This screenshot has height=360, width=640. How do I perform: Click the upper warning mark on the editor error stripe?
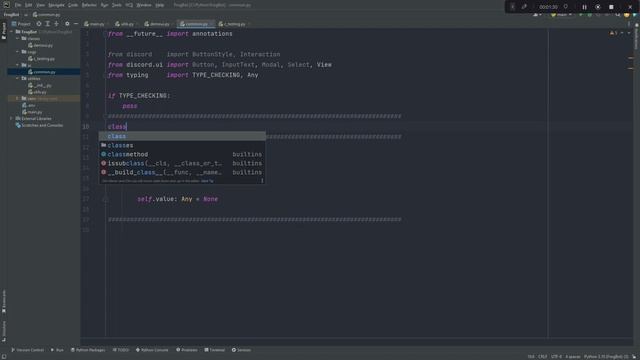pos(631,58)
